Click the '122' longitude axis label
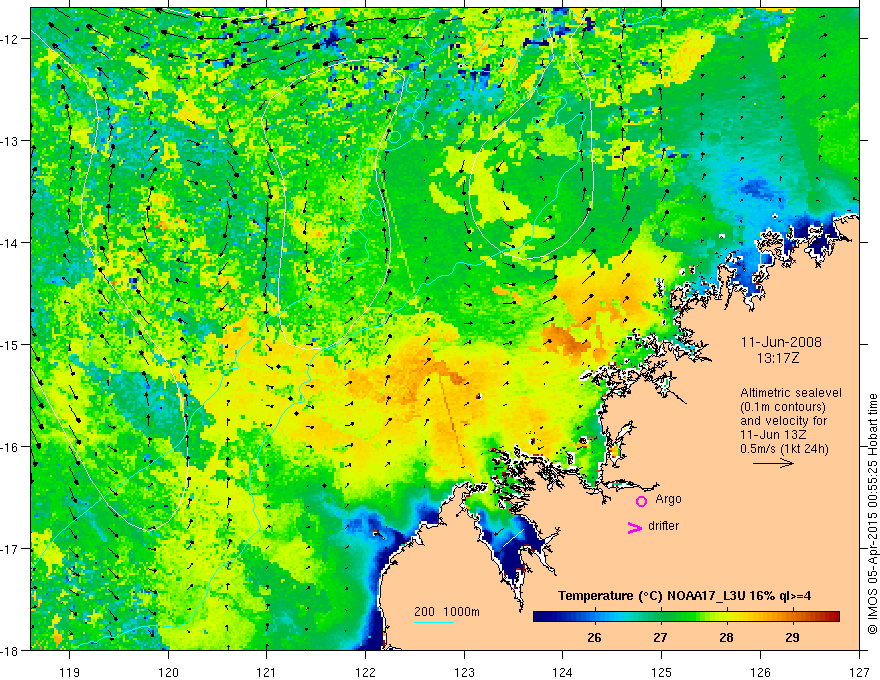This screenshot has height=680, width=880. point(365,672)
